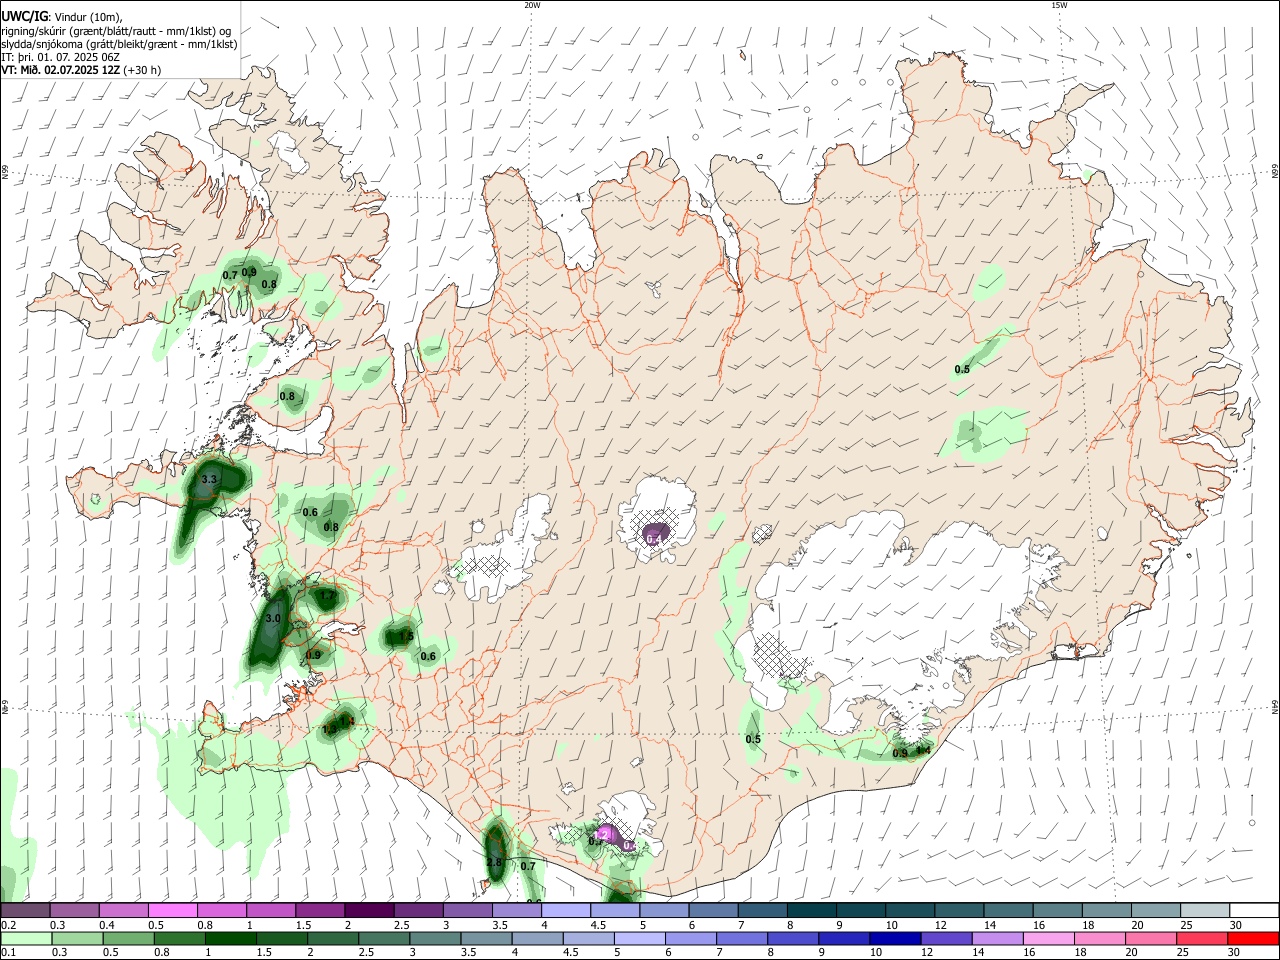Click the '0.2' legend label

tap(8, 925)
